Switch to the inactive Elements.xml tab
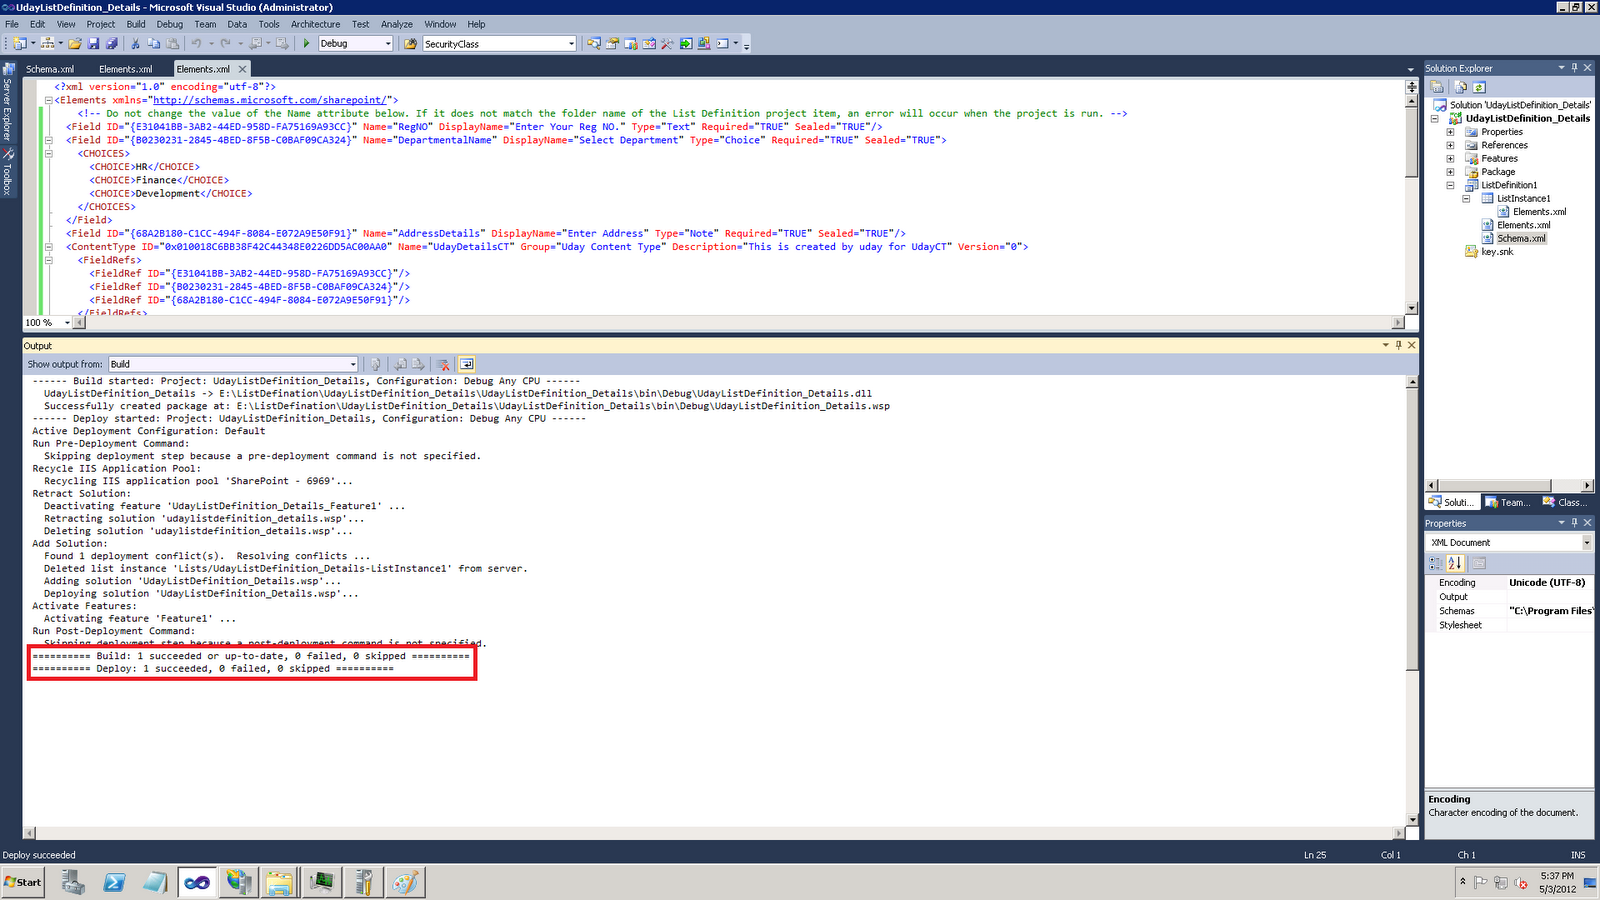This screenshot has height=900, width=1600. 126,69
